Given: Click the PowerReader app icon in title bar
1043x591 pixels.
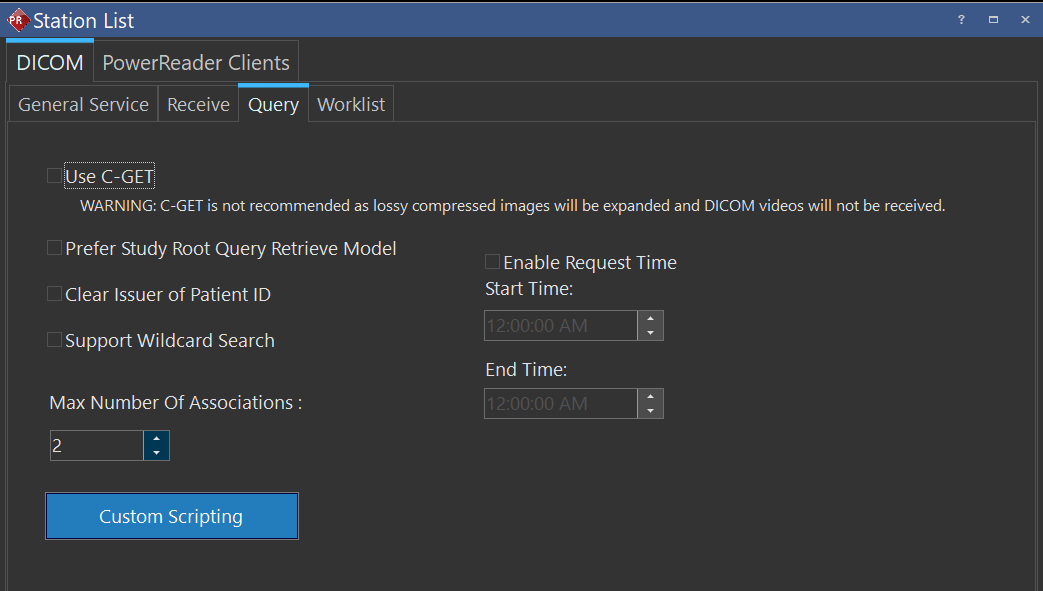Looking at the screenshot, I should point(17,20).
